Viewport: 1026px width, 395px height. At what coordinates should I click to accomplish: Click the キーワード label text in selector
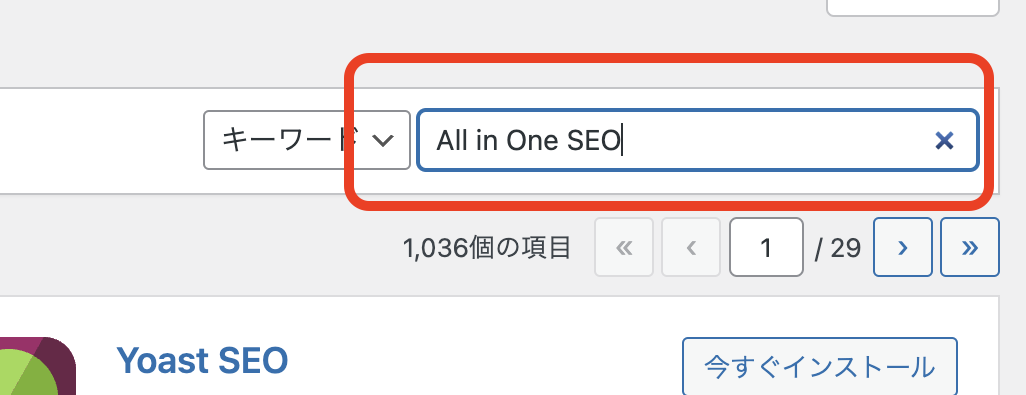(x=290, y=140)
